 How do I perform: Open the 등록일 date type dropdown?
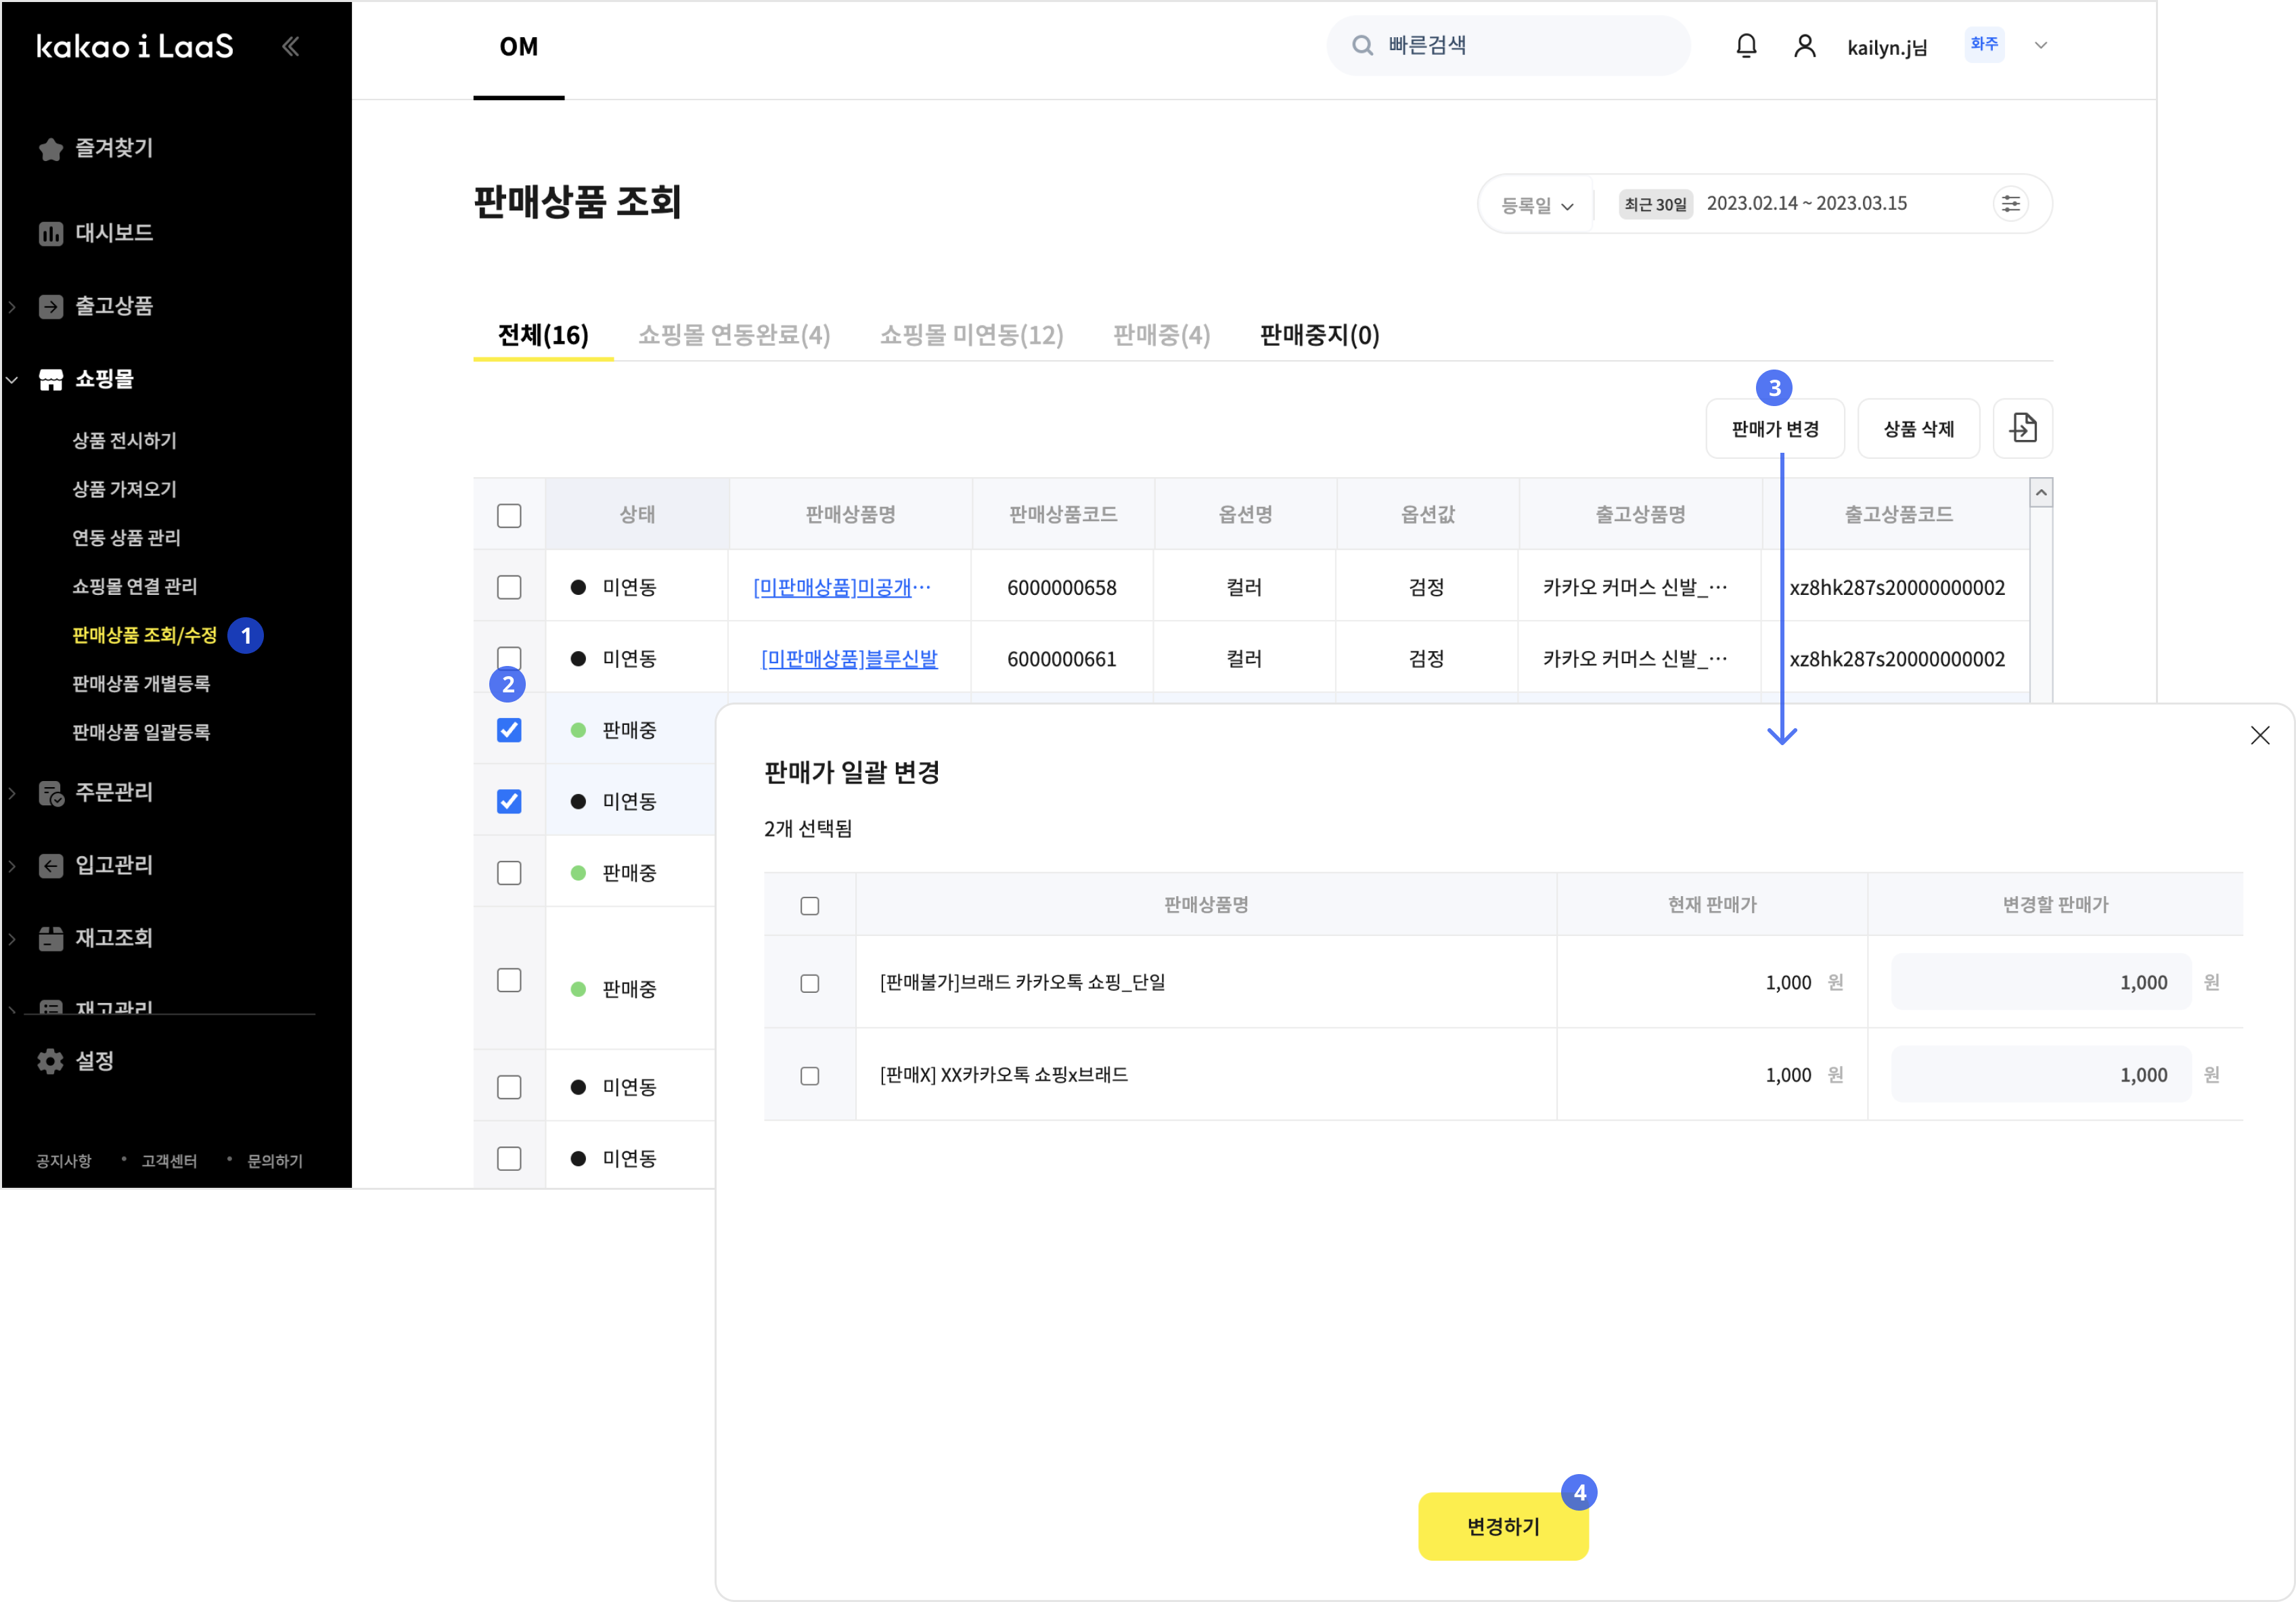[x=1537, y=205]
